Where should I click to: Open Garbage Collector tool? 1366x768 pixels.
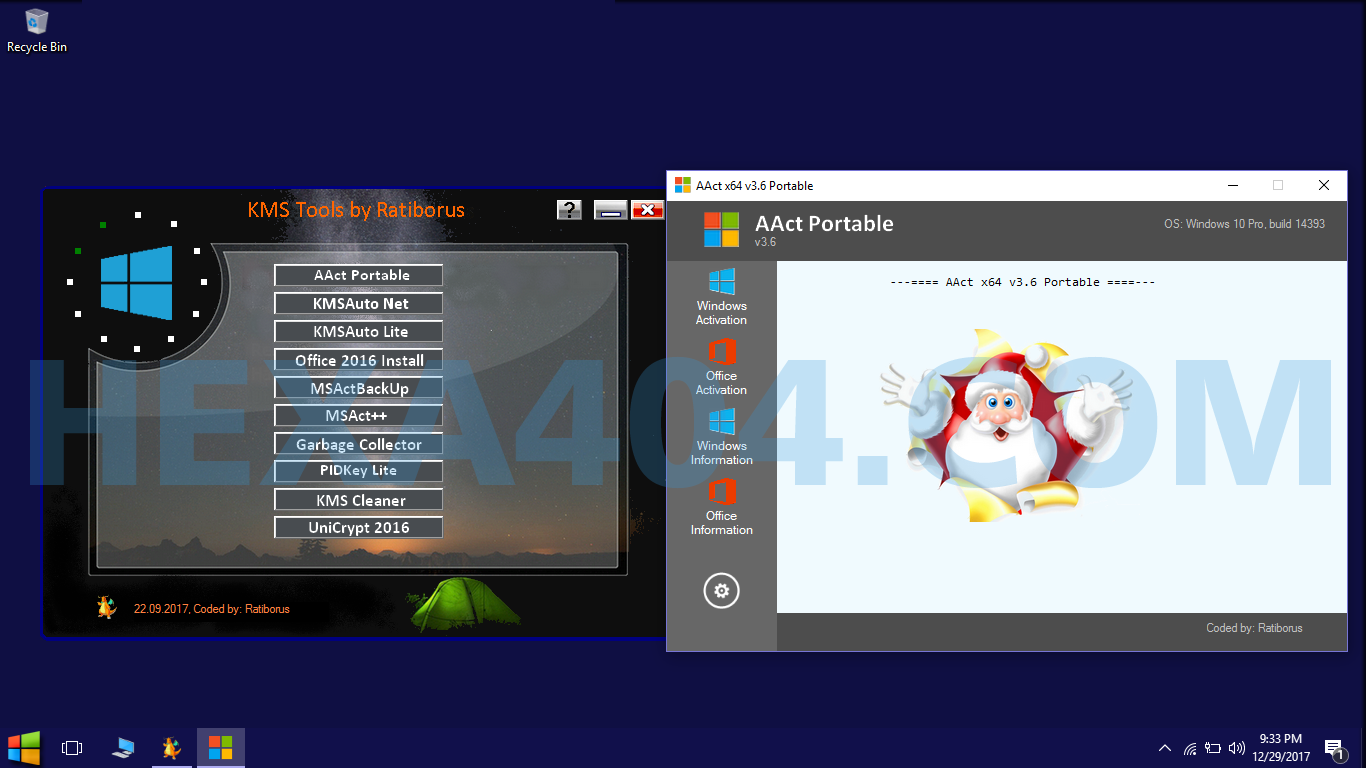tap(359, 444)
